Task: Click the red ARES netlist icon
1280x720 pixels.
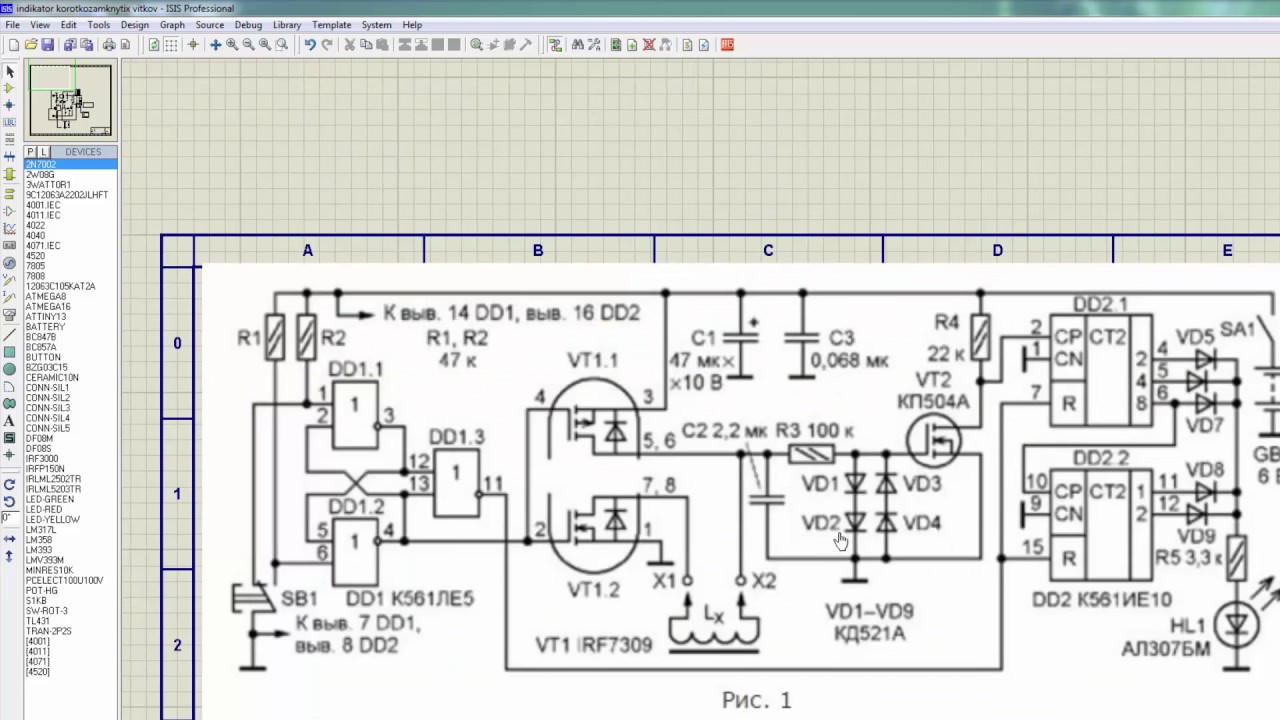Action: pos(726,45)
